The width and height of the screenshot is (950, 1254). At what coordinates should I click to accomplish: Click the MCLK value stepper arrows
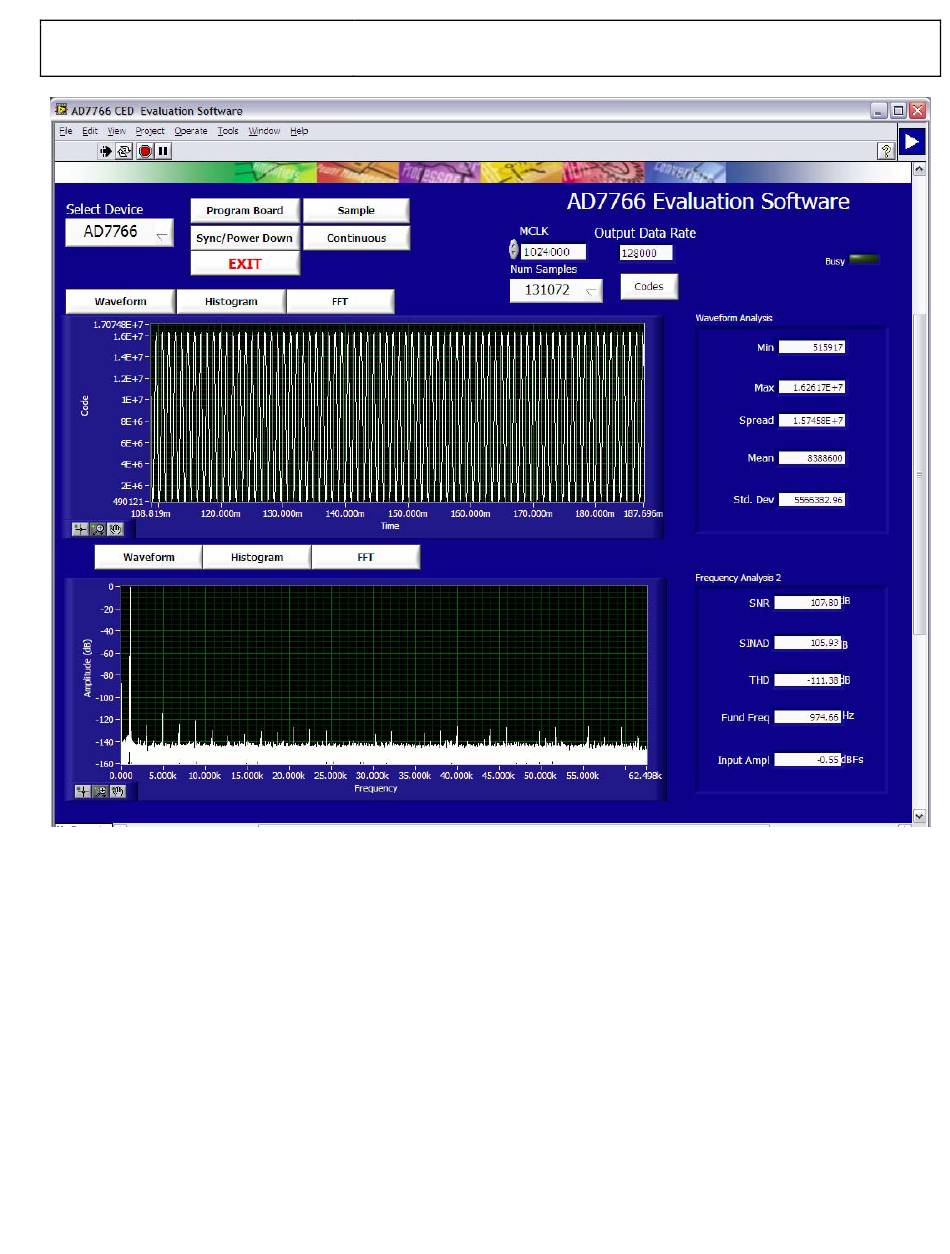pyautogui.click(x=514, y=252)
